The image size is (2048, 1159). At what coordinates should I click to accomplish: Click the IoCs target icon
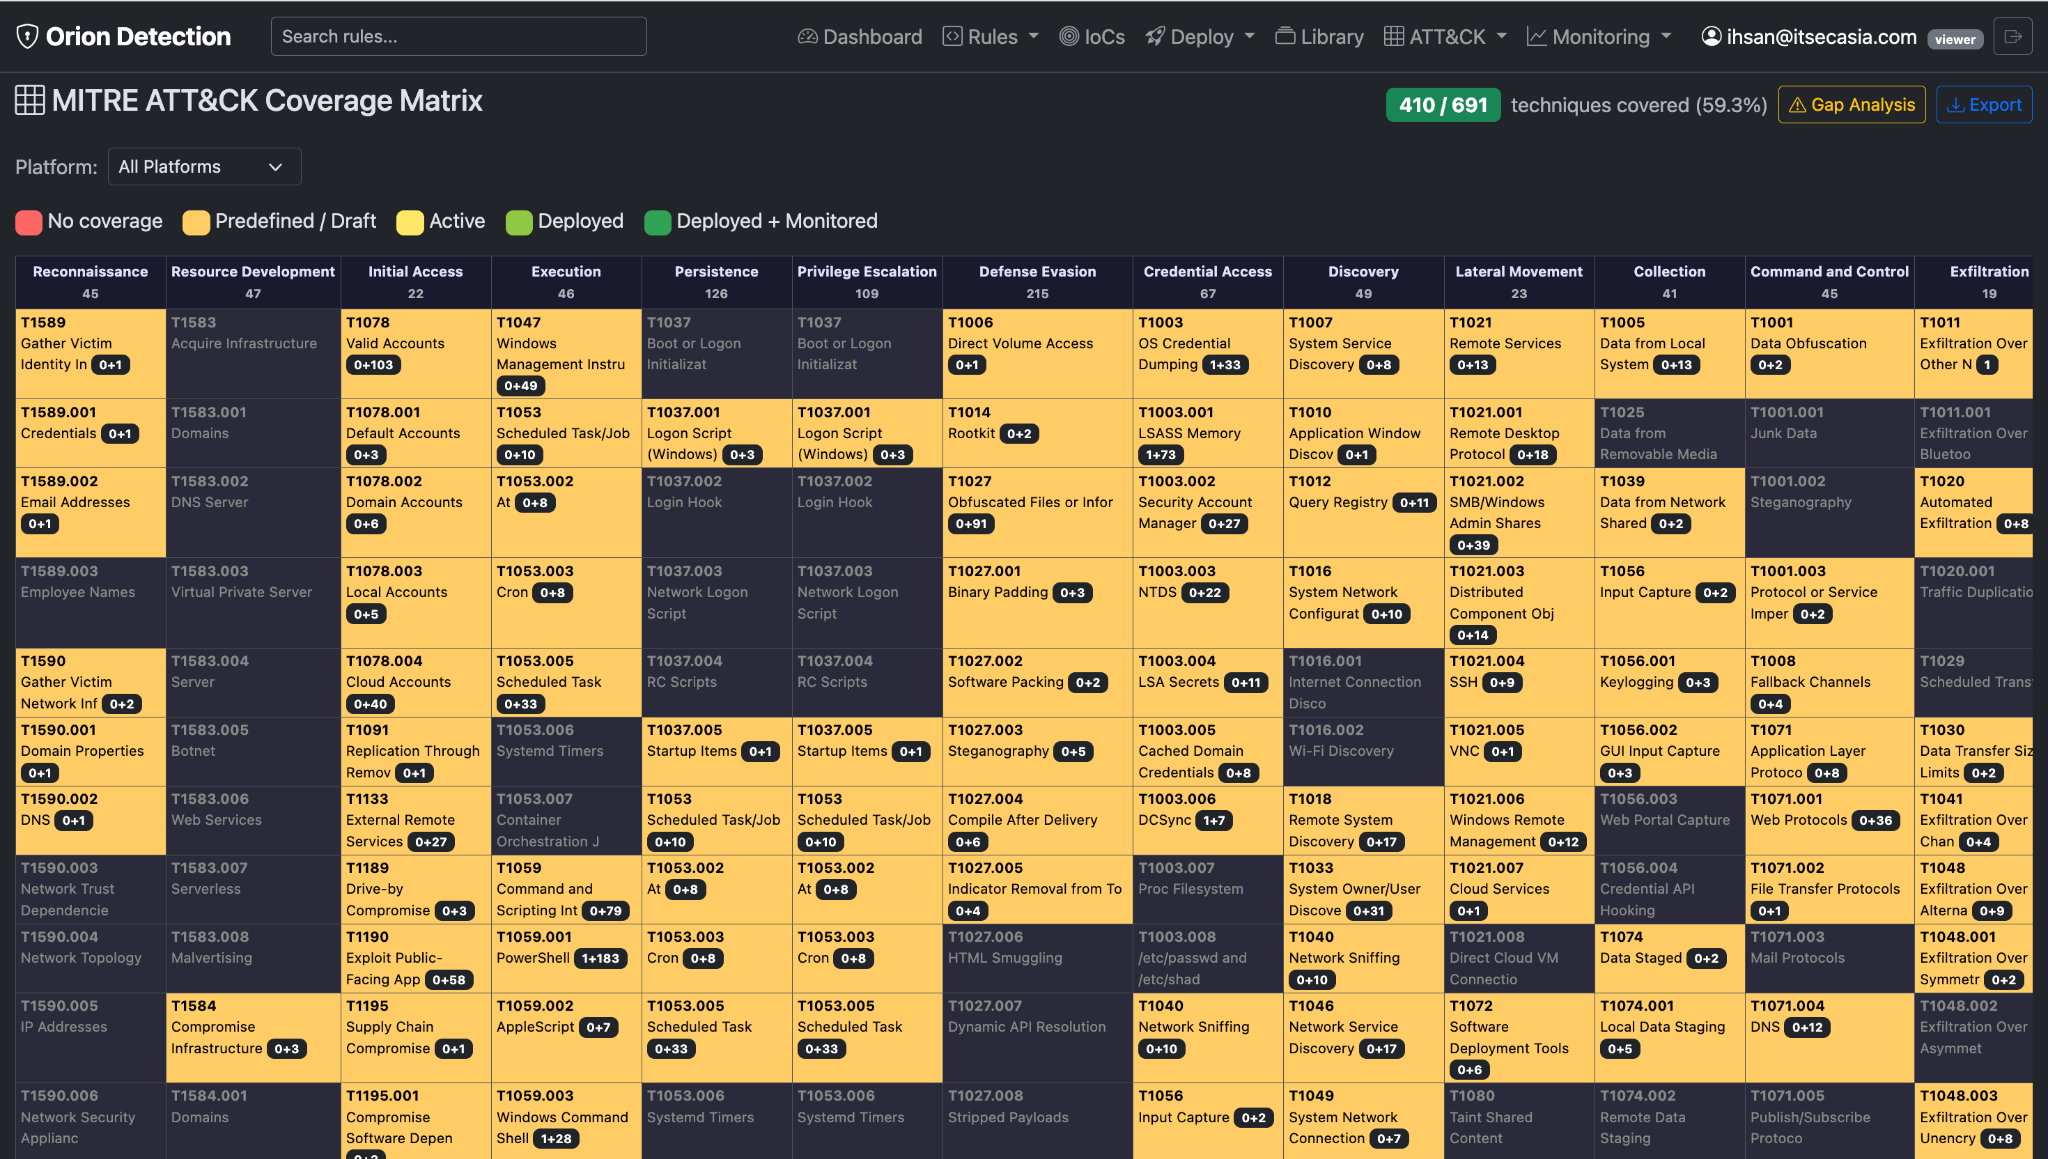click(x=1069, y=37)
